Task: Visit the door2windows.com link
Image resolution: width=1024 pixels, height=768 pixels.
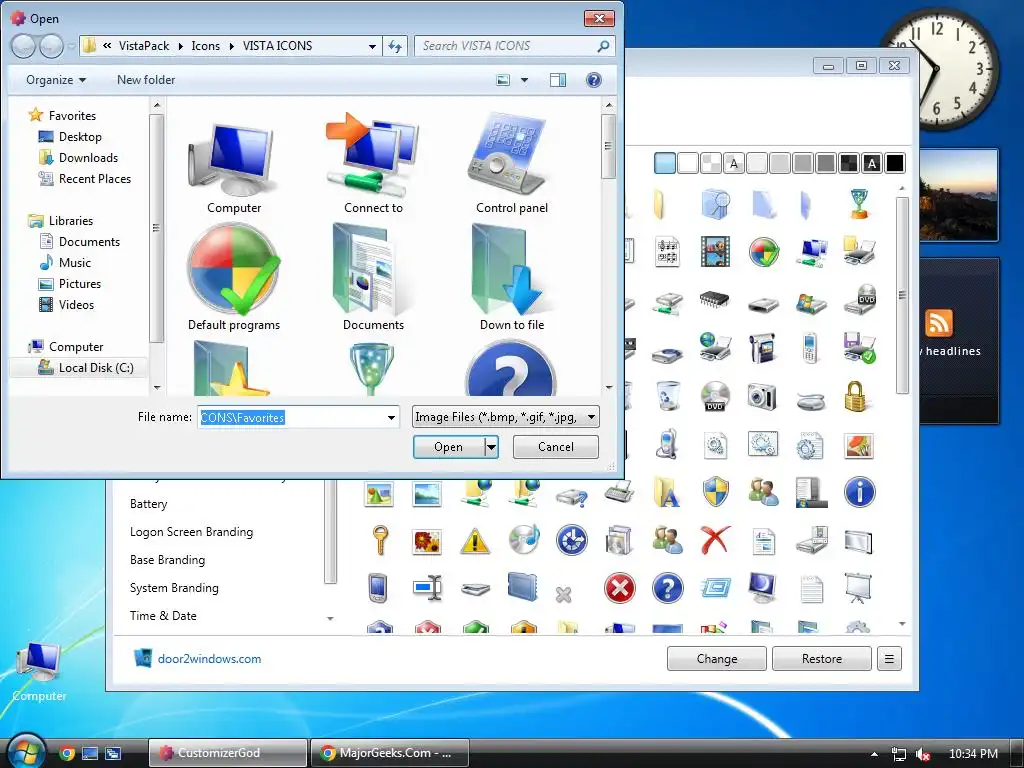Action: [x=209, y=659]
